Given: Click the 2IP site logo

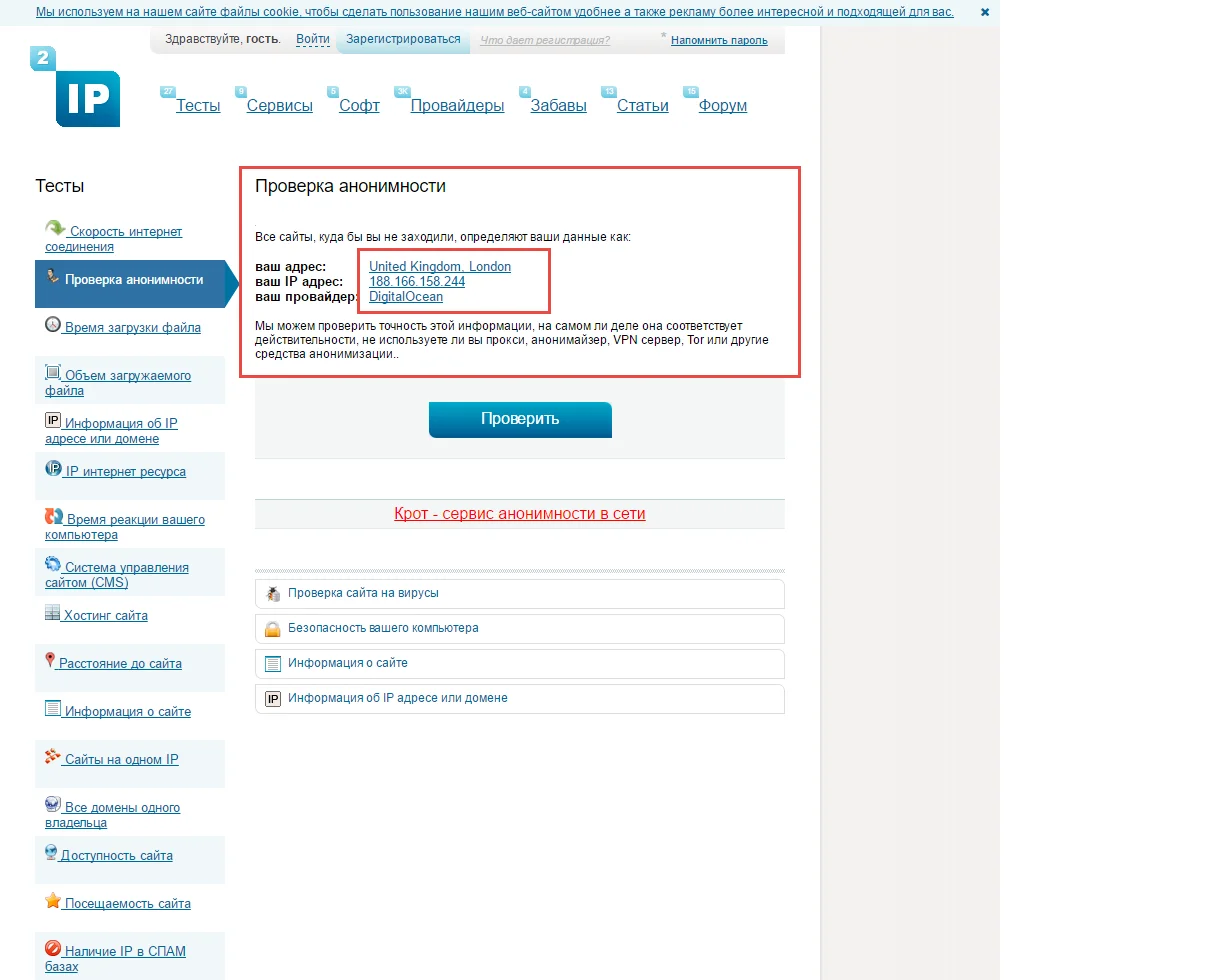Looking at the screenshot, I should coord(75,87).
